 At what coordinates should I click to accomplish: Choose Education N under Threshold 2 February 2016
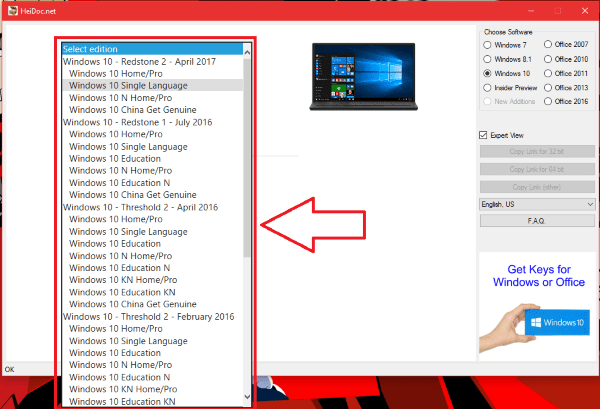point(152,377)
